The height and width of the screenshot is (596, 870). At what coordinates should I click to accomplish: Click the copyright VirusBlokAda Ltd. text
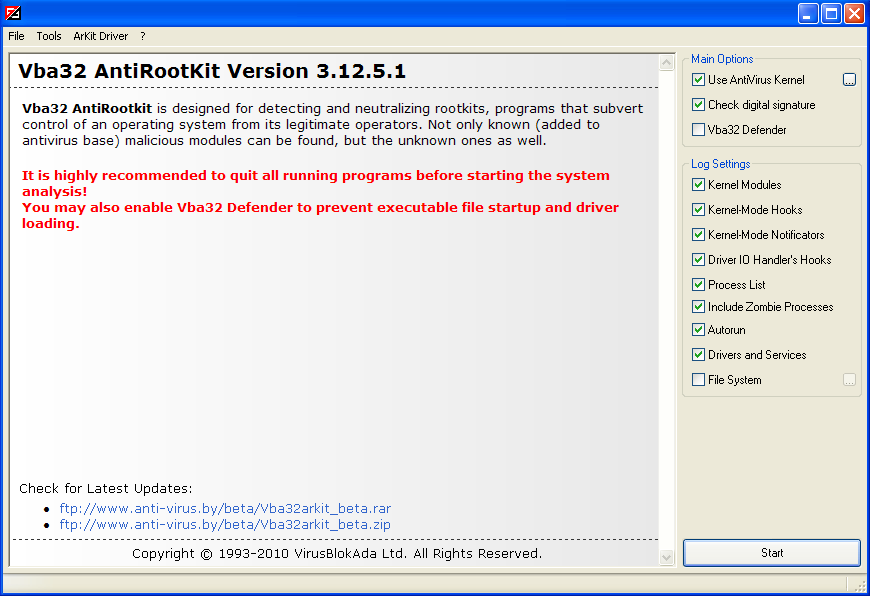click(337, 554)
